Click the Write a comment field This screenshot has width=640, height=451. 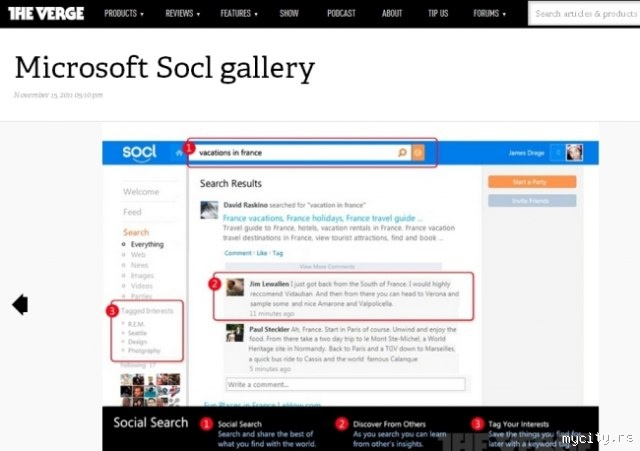345,384
